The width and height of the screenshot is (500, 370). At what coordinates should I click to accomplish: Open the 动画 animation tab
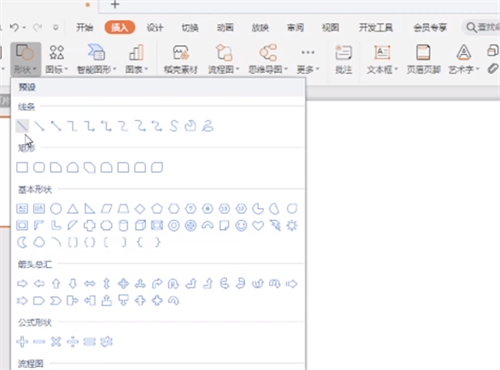(225, 27)
